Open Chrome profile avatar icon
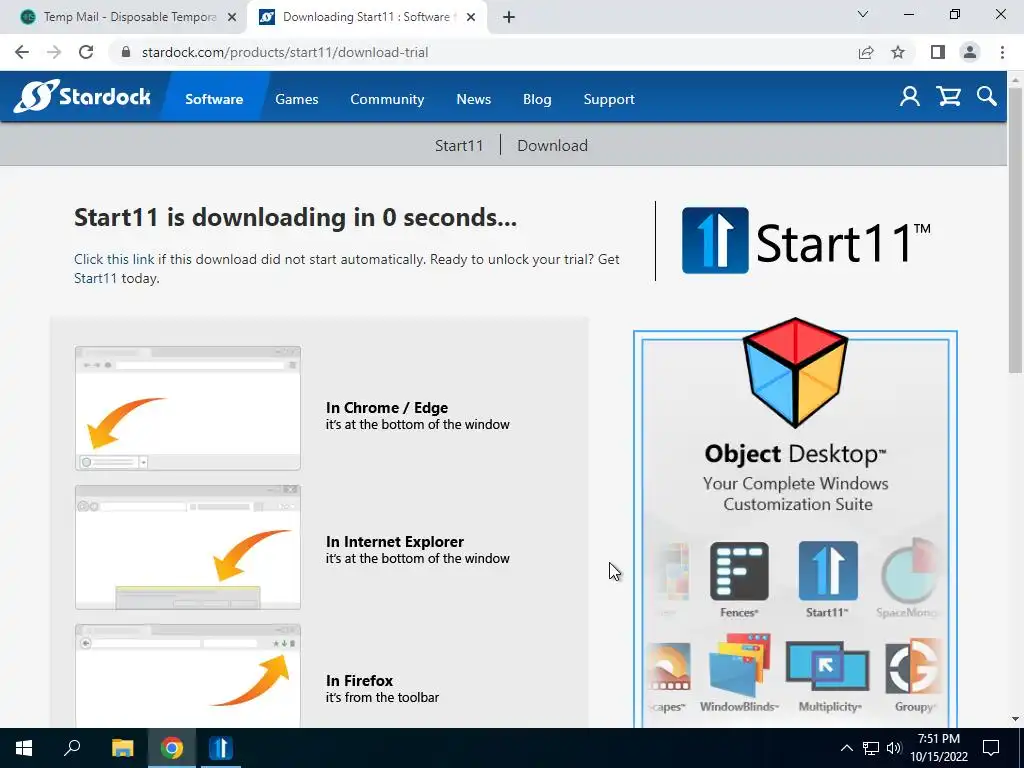The height and width of the screenshot is (768, 1024). pos(970,52)
